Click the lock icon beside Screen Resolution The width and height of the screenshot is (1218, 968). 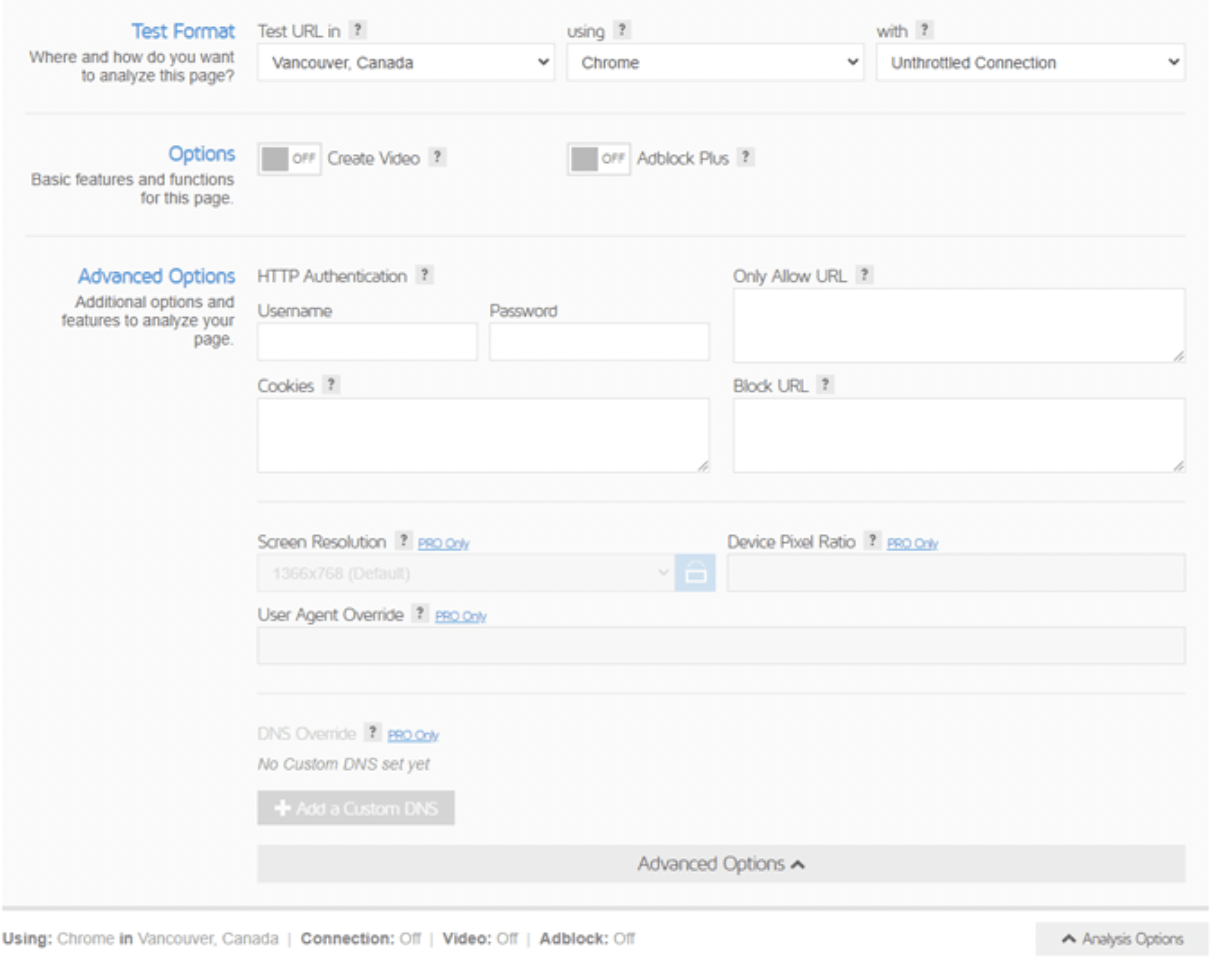click(x=695, y=573)
